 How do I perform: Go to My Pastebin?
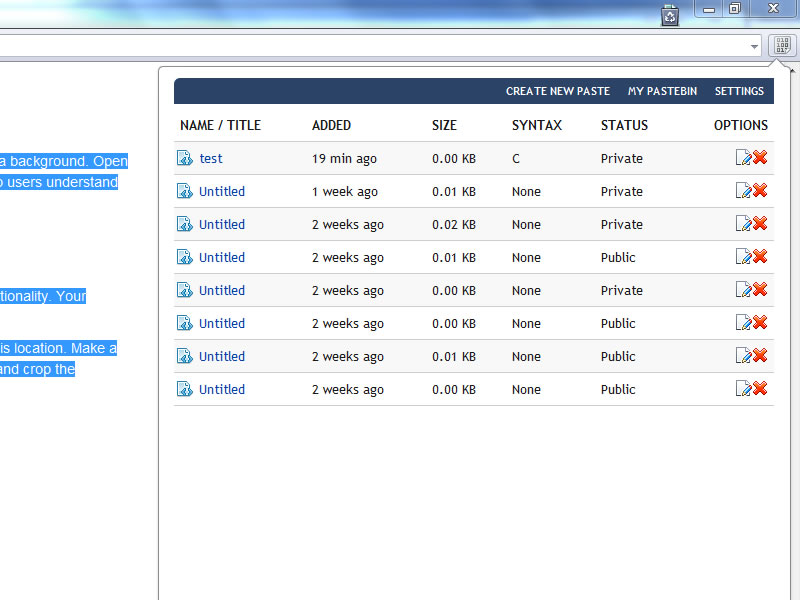(662, 91)
